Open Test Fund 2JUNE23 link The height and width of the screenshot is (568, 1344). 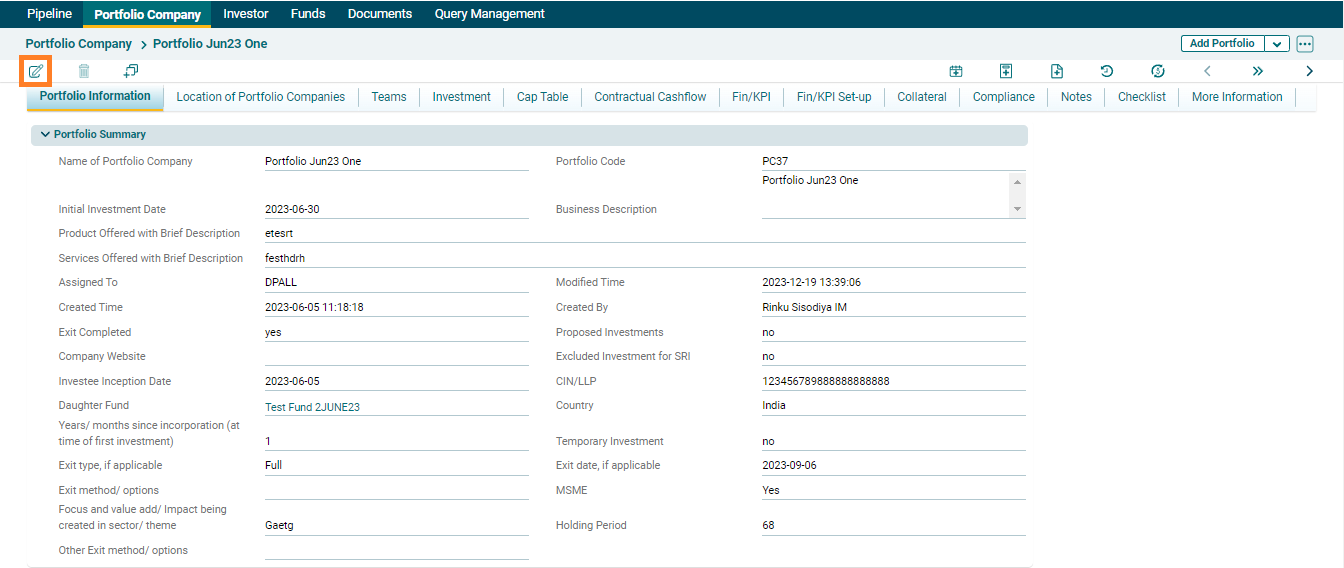(312, 406)
